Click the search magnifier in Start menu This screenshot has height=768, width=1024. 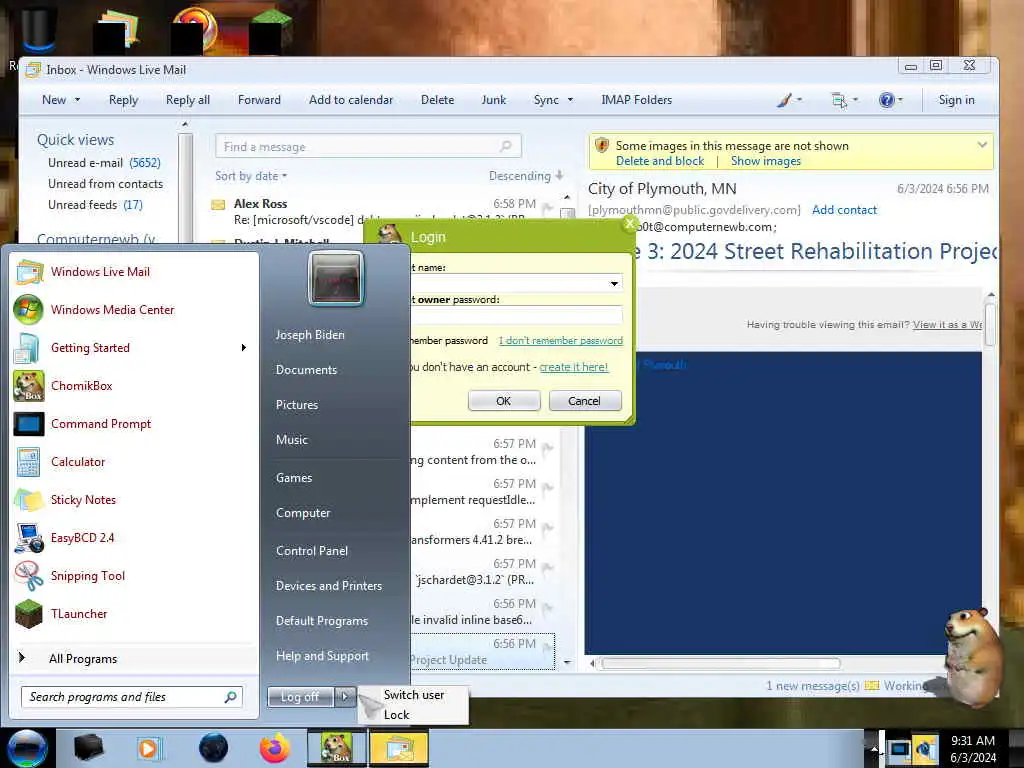[x=230, y=697]
